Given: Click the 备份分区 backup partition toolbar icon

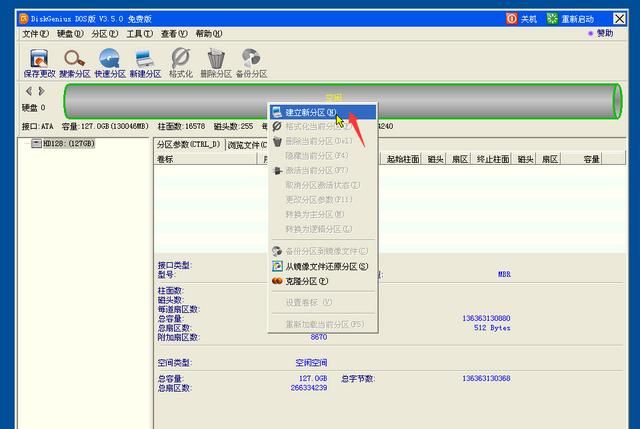Looking at the screenshot, I should pos(251,63).
